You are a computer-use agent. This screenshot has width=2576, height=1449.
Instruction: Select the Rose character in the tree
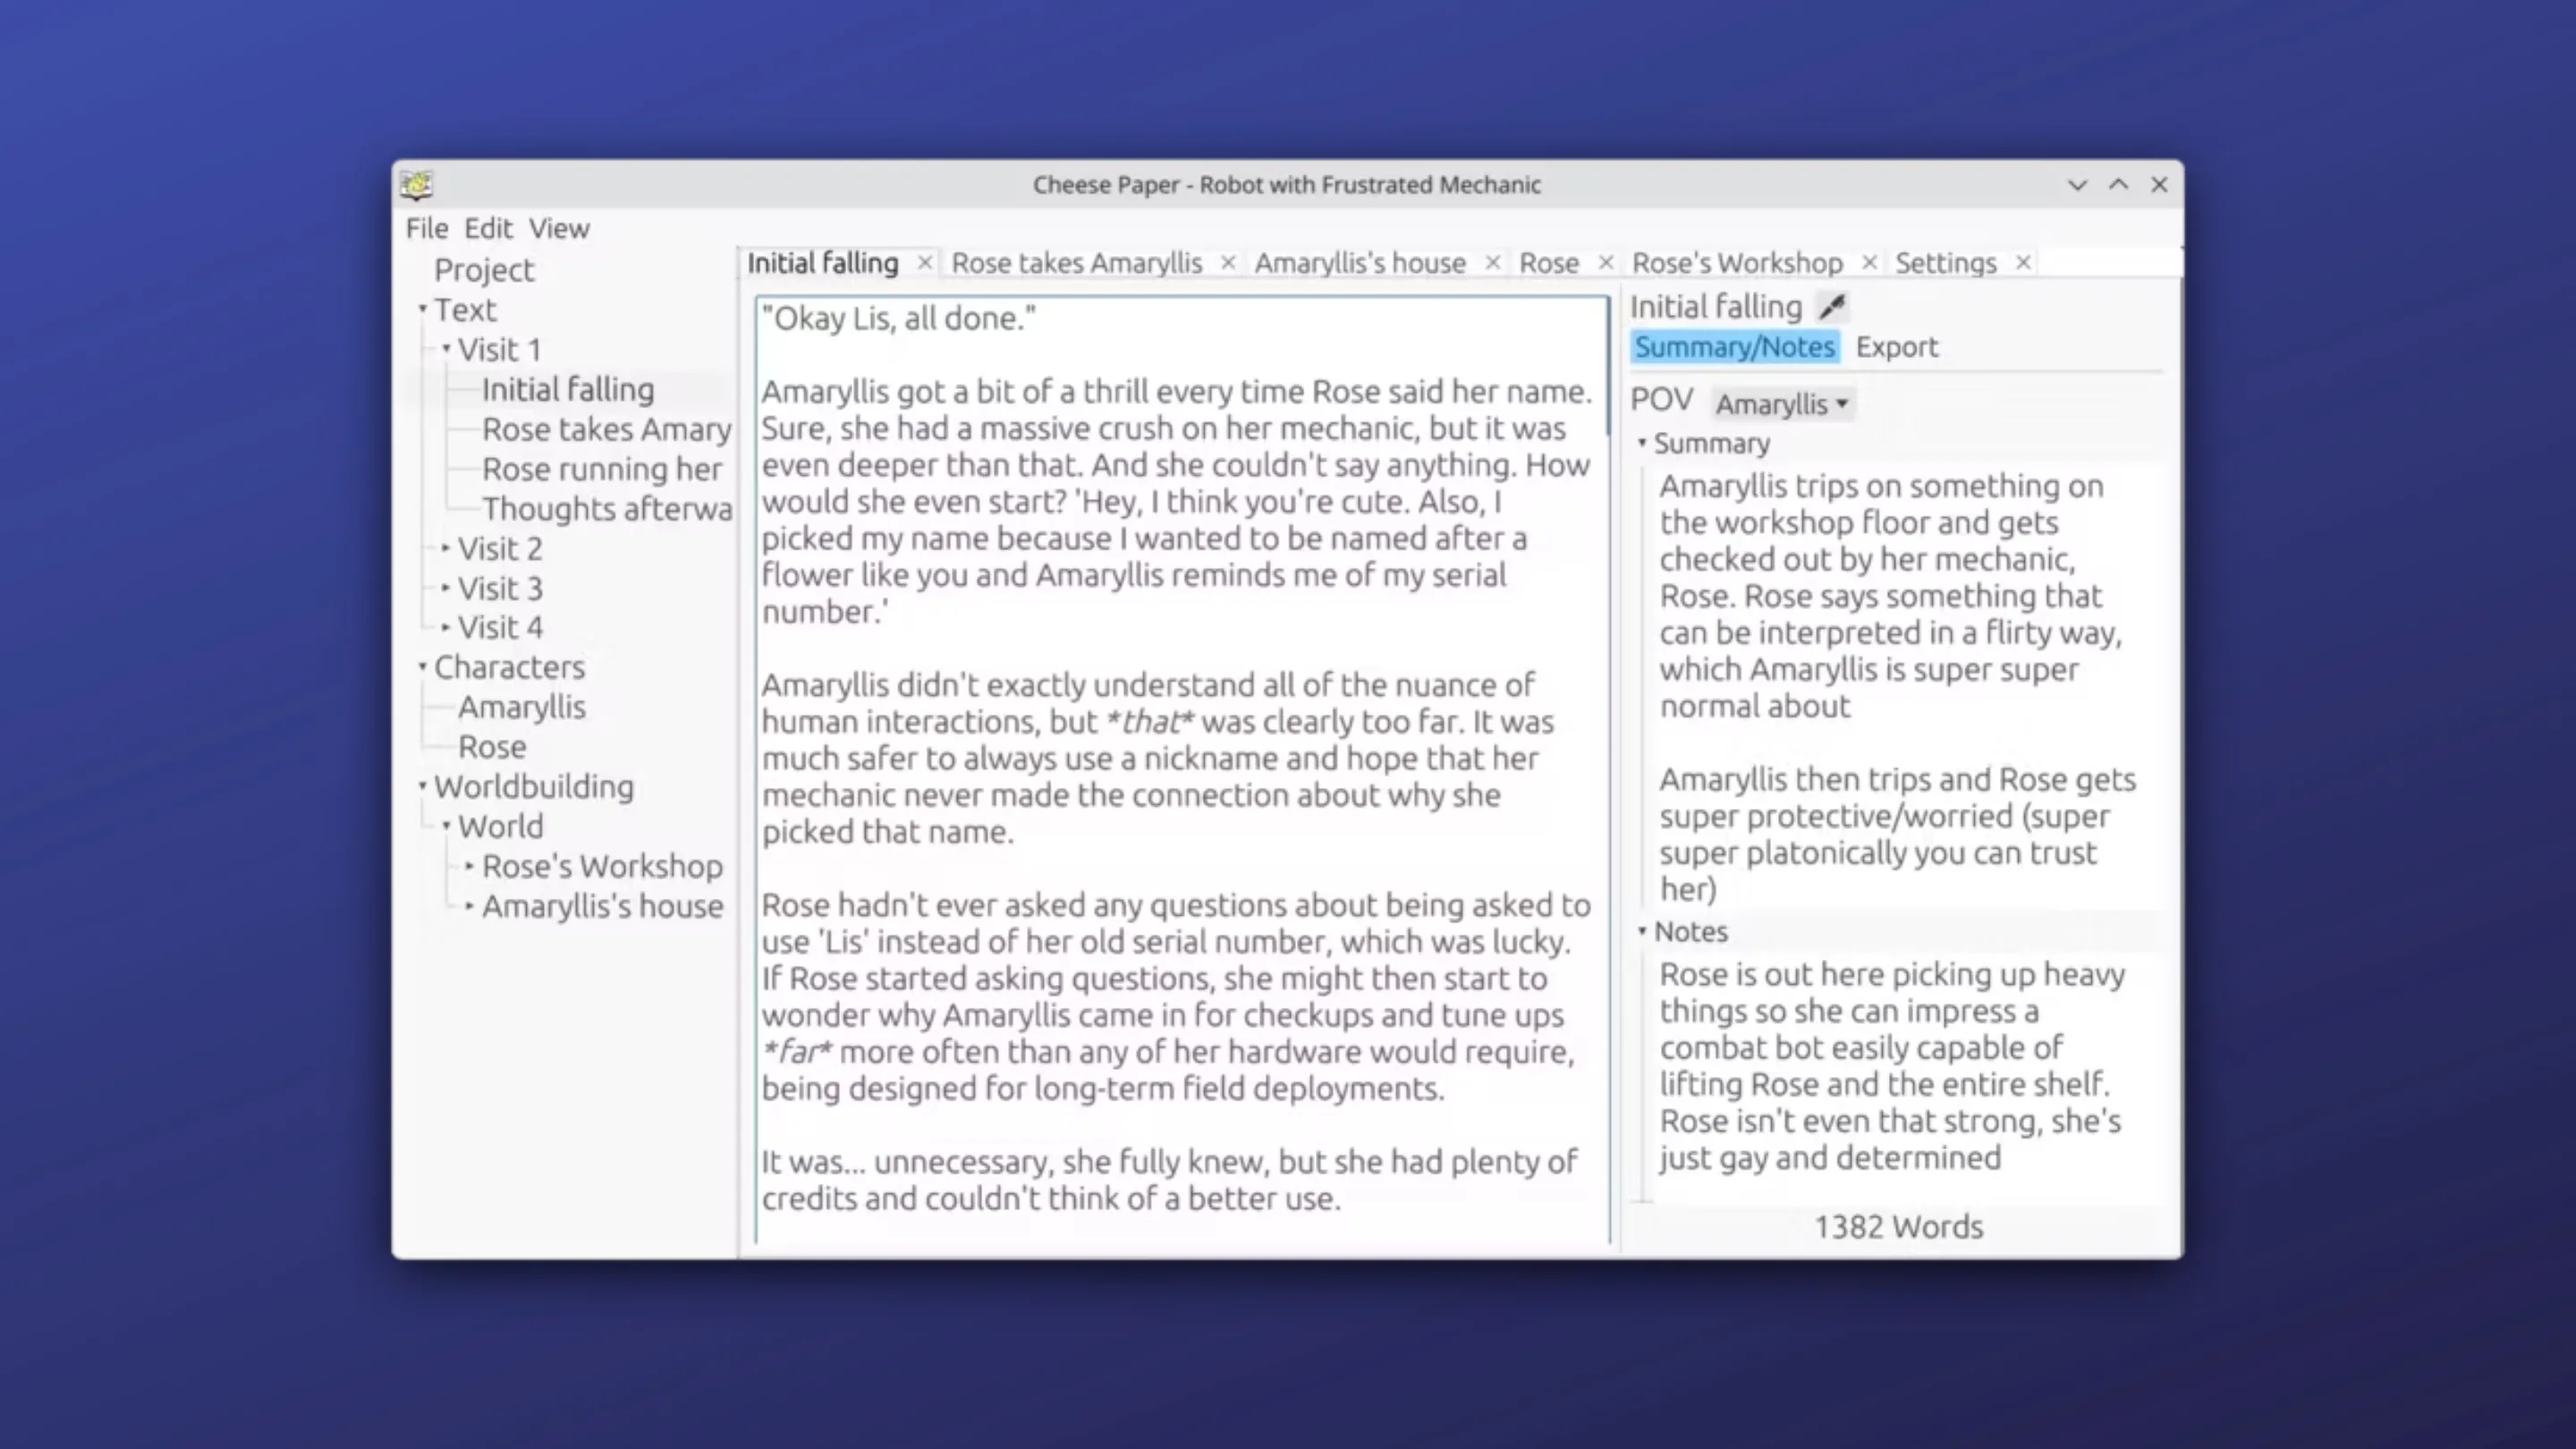pyautogui.click(x=492, y=747)
